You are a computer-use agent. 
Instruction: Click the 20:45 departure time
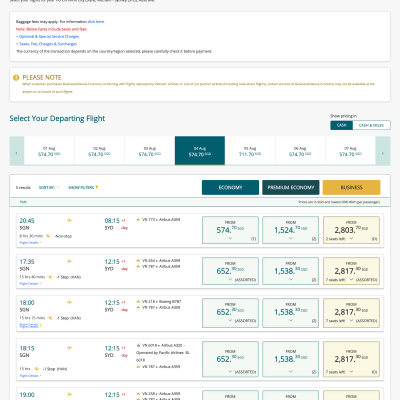click(27, 221)
